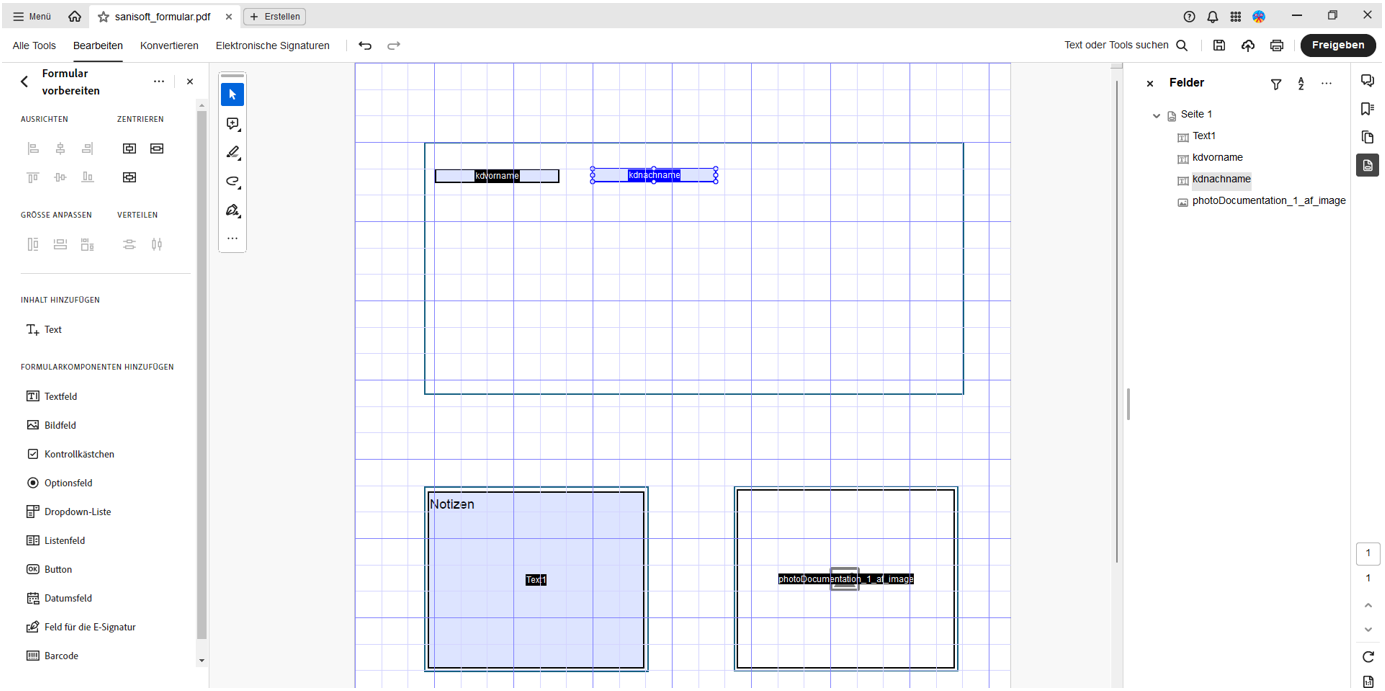Click the print icon
Viewport: 1385px width, 691px height.
[x=1276, y=45]
